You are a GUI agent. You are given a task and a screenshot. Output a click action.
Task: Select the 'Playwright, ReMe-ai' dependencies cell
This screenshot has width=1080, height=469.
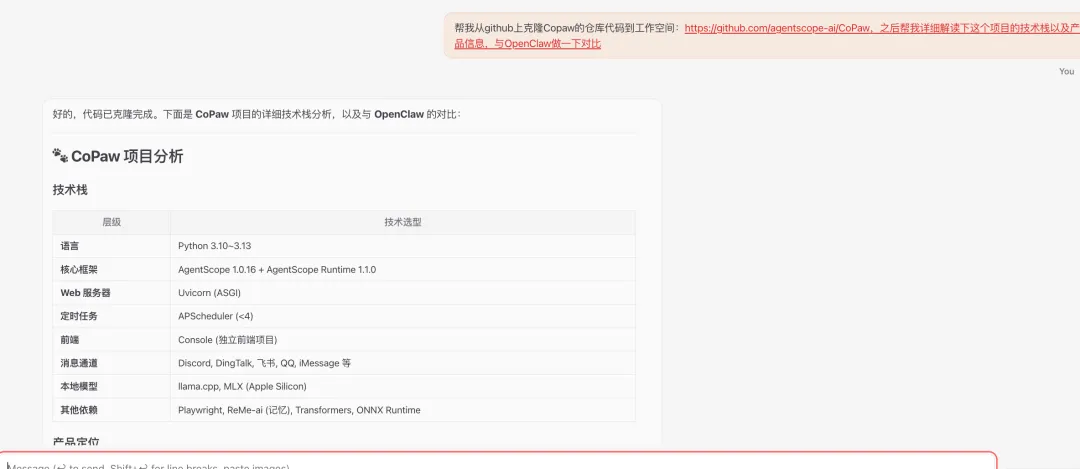403,410
